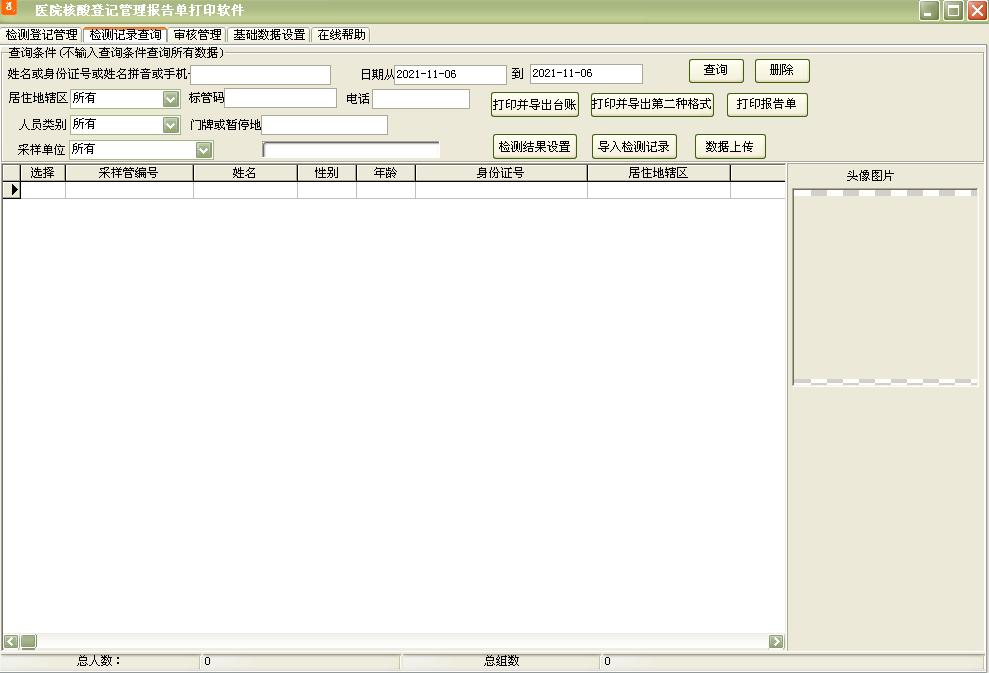Click the 总人数 value field
This screenshot has height=673, width=989.
(300, 661)
